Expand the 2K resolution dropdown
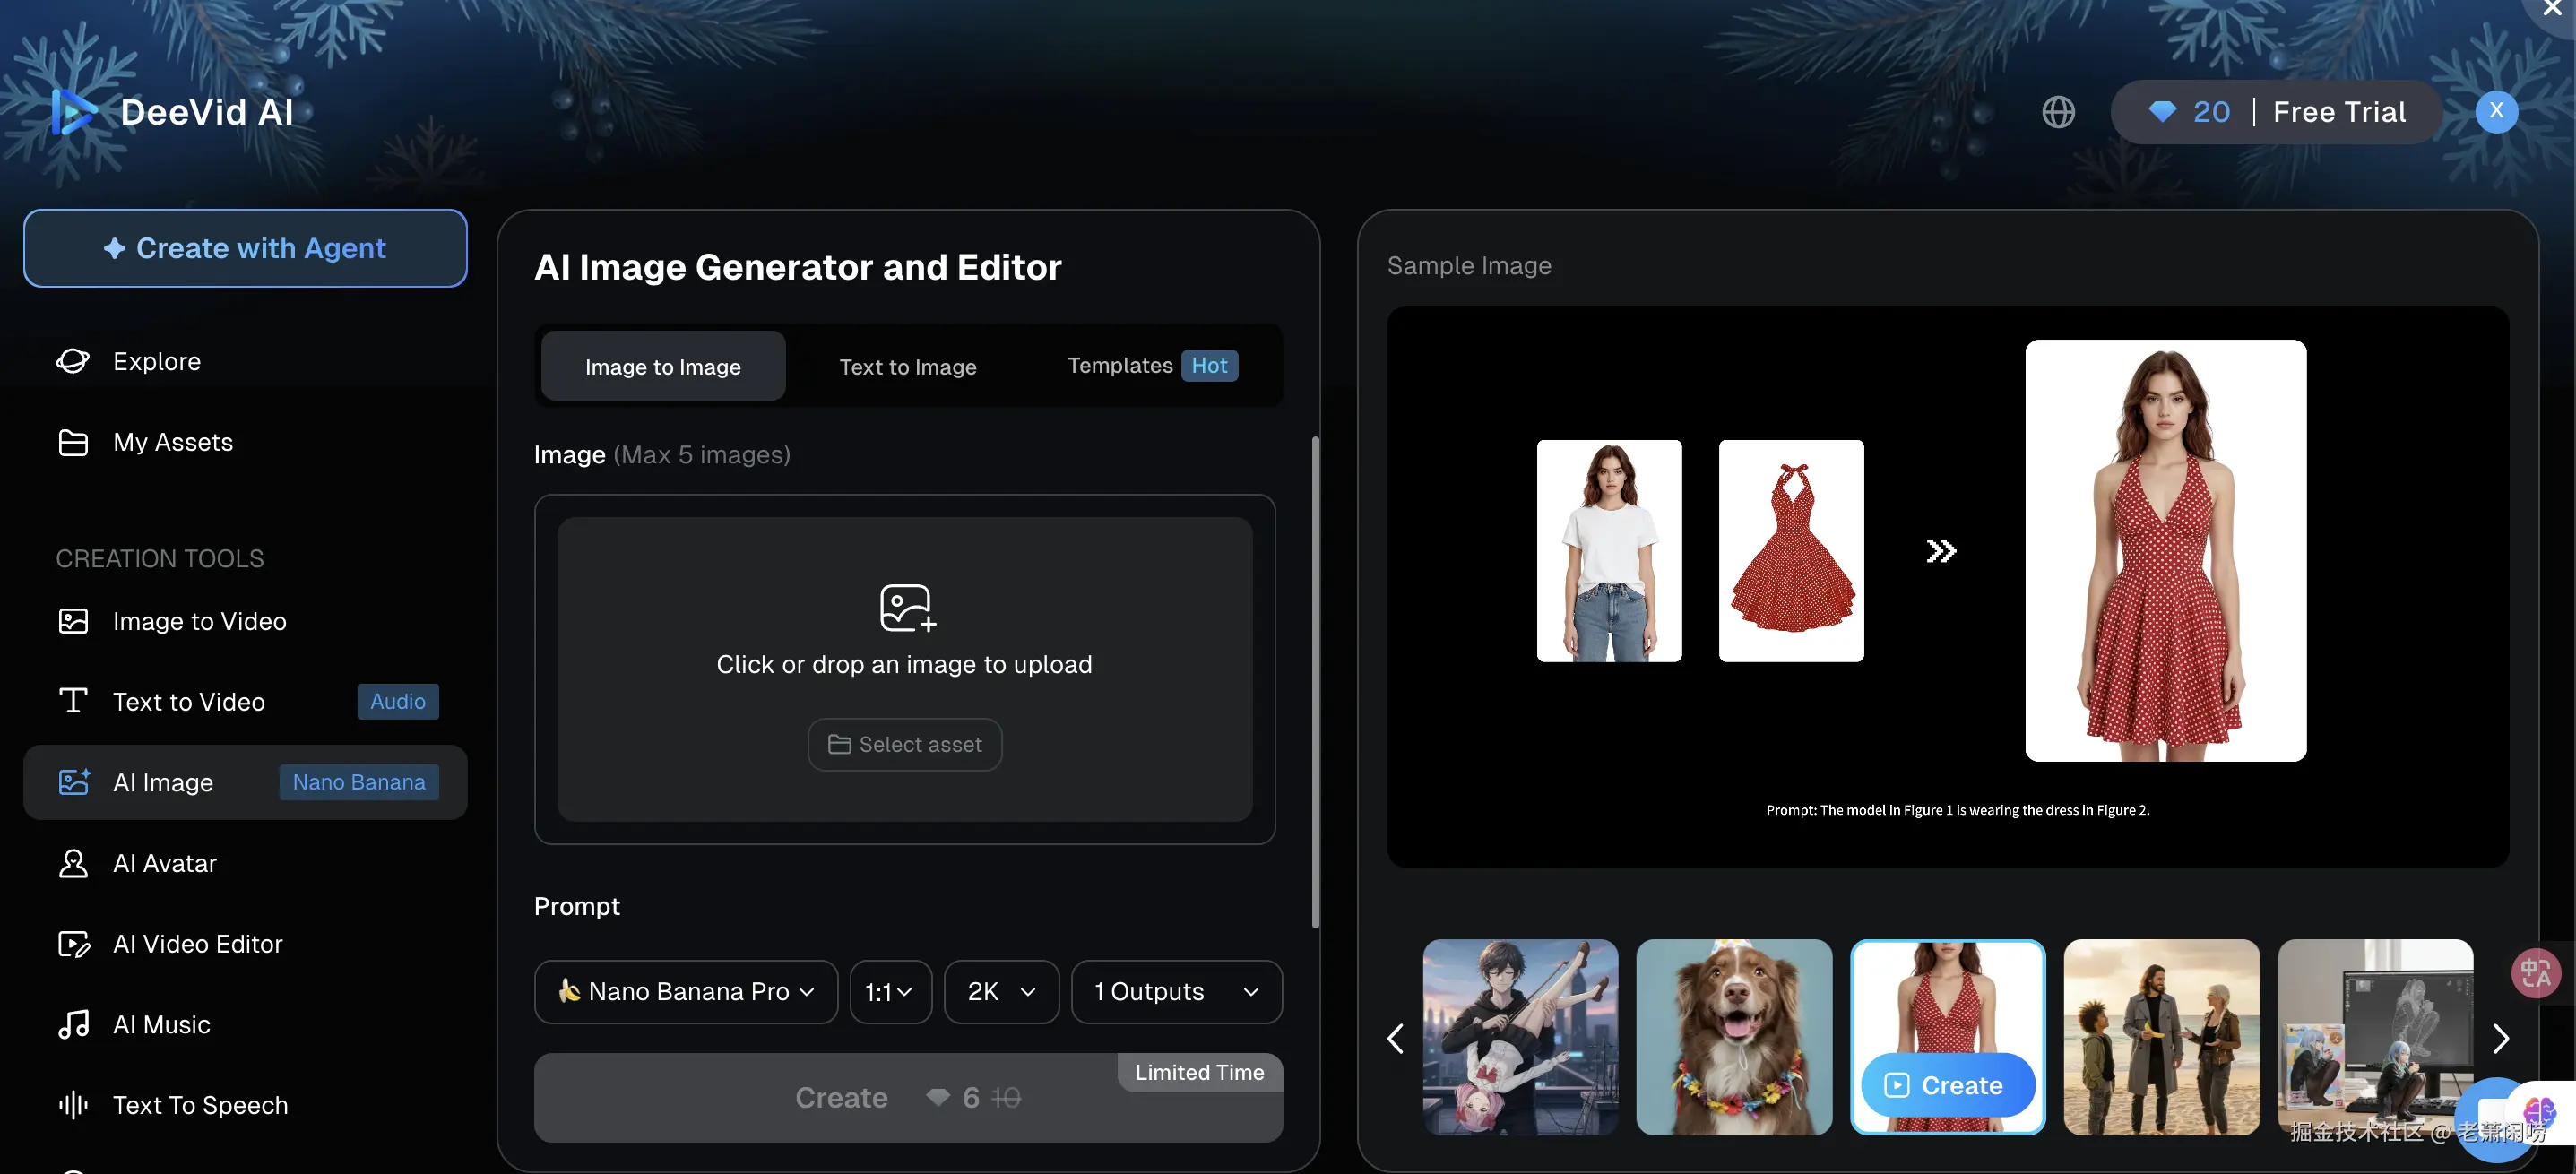Image resolution: width=2576 pixels, height=1174 pixels. click(x=1000, y=991)
